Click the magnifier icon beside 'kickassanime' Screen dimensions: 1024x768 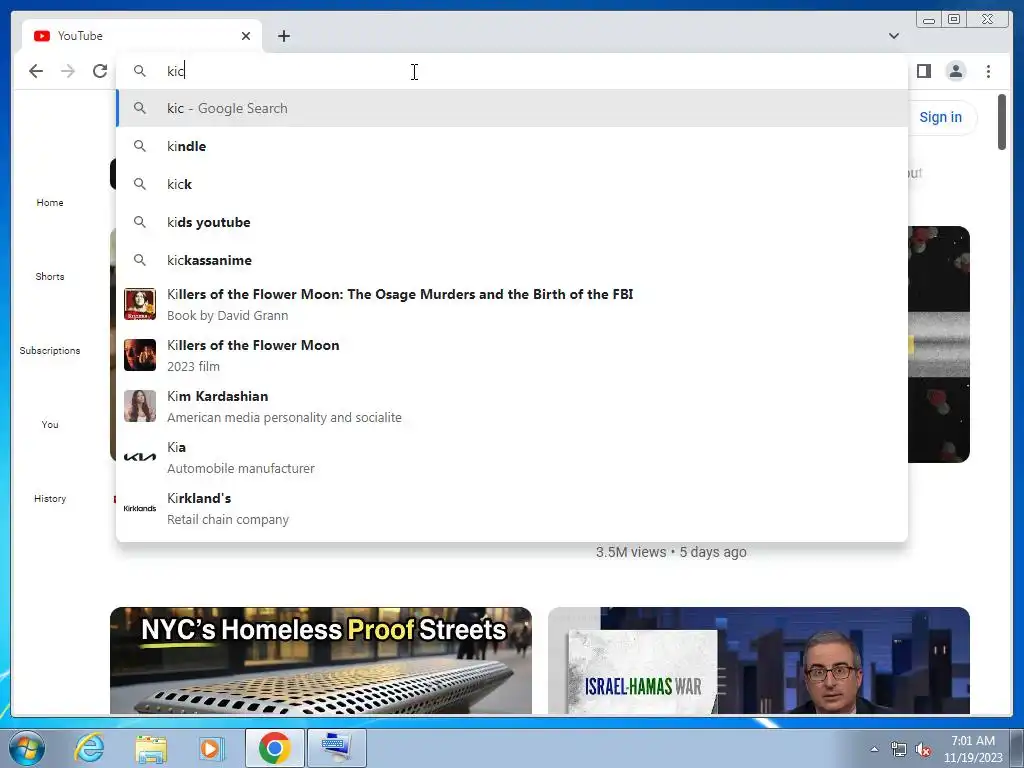(x=140, y=260)
